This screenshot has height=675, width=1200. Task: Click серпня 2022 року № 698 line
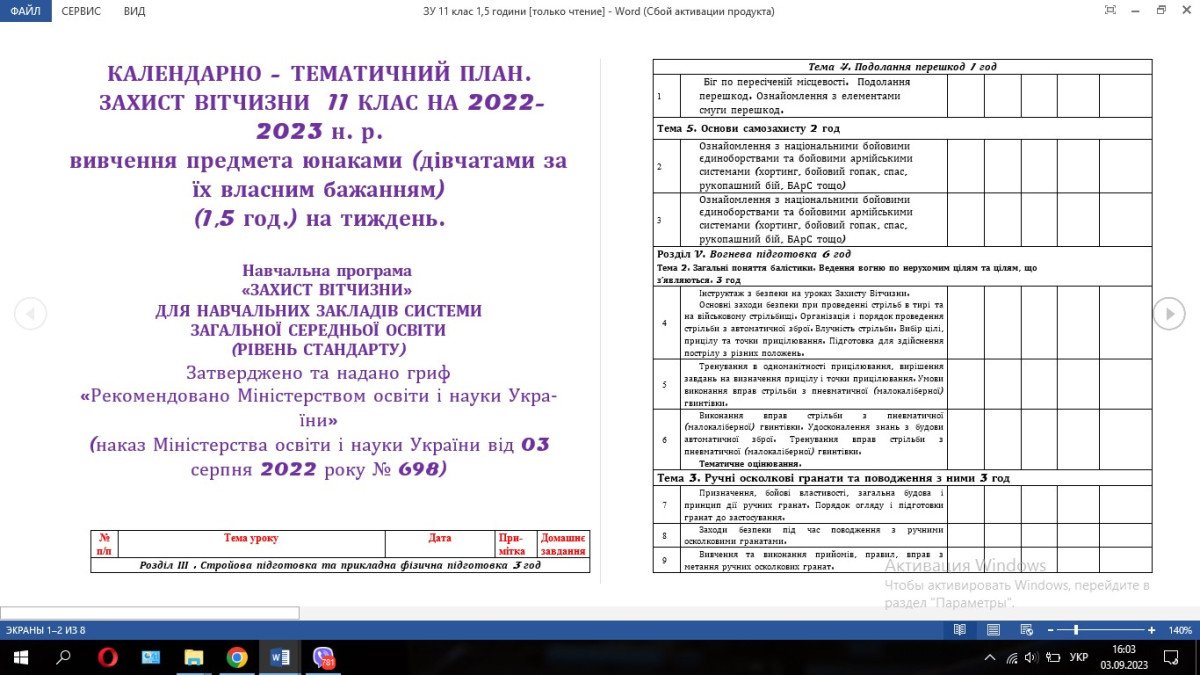click(319, 470)
